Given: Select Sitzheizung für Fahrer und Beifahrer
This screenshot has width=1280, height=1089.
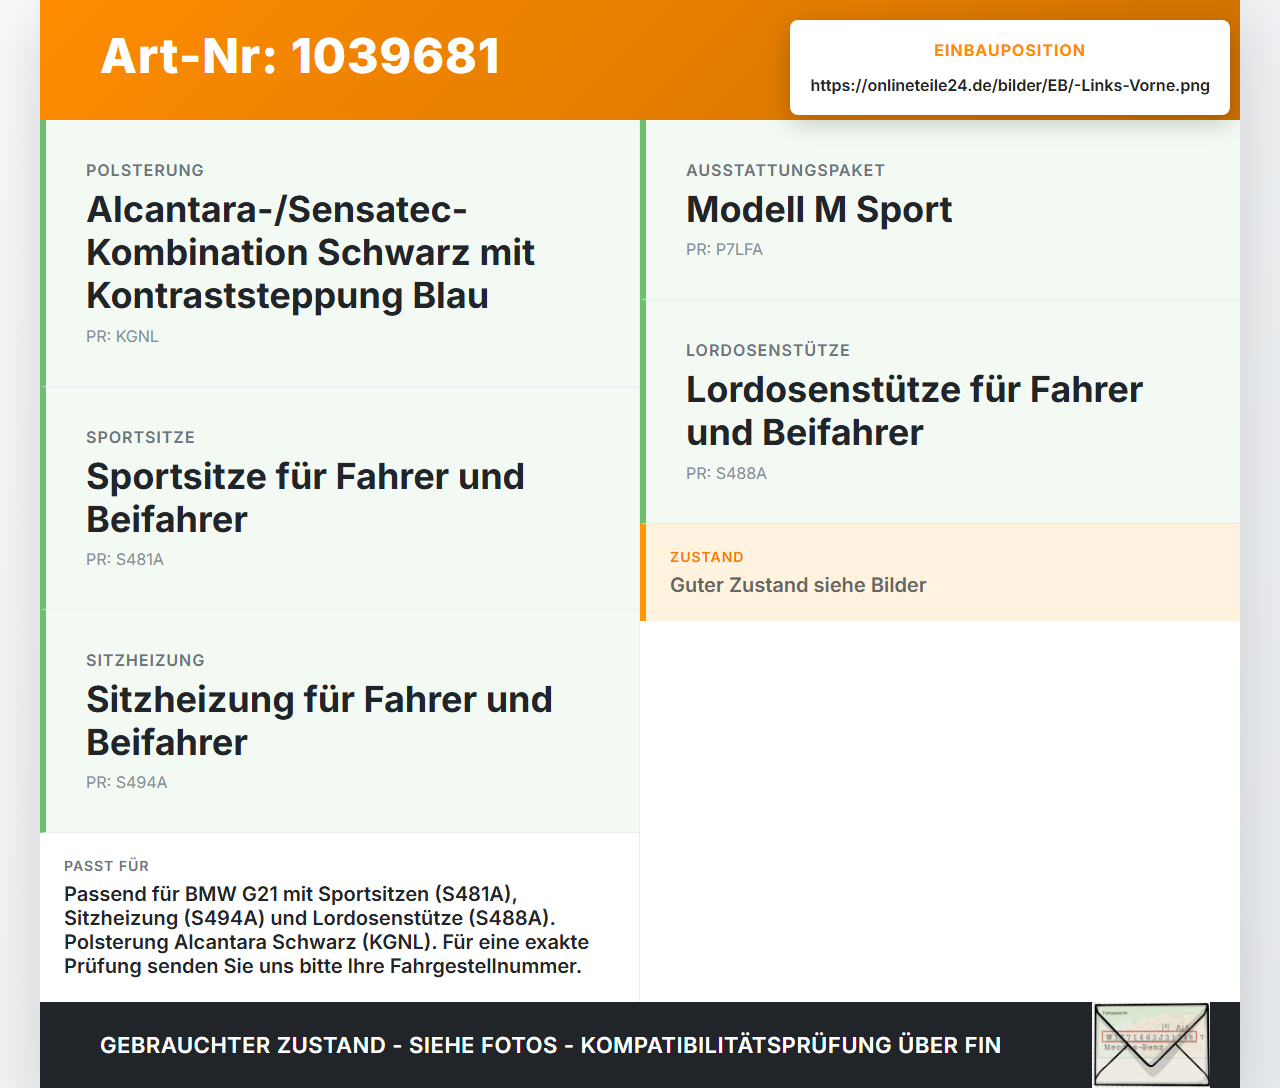Looking at the screenshot, I should pyautogui.click(x=319, y=720).
